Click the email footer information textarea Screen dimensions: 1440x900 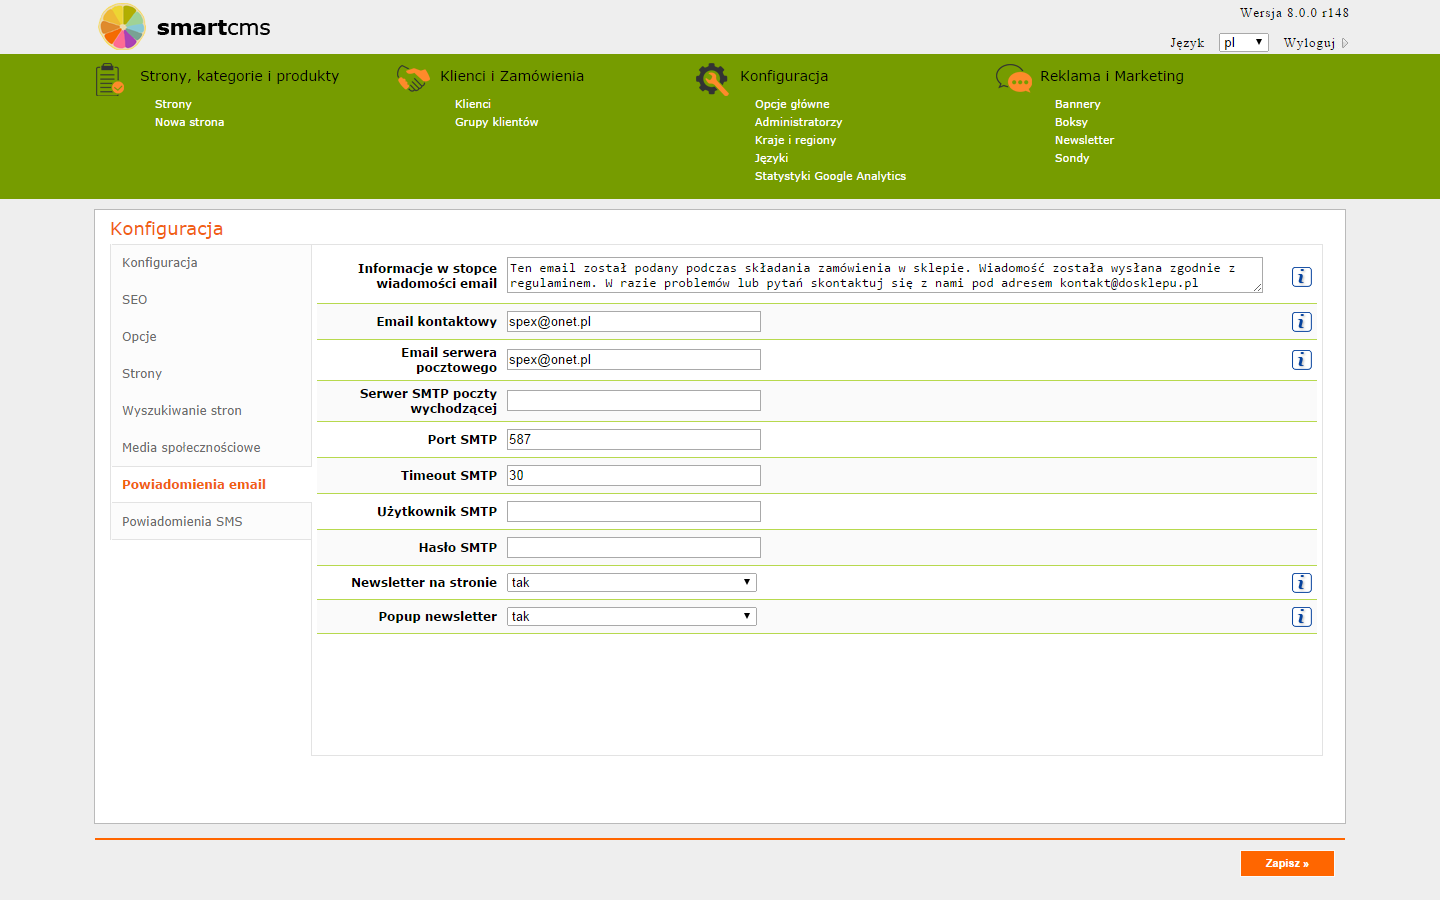(x=885, y=275)
